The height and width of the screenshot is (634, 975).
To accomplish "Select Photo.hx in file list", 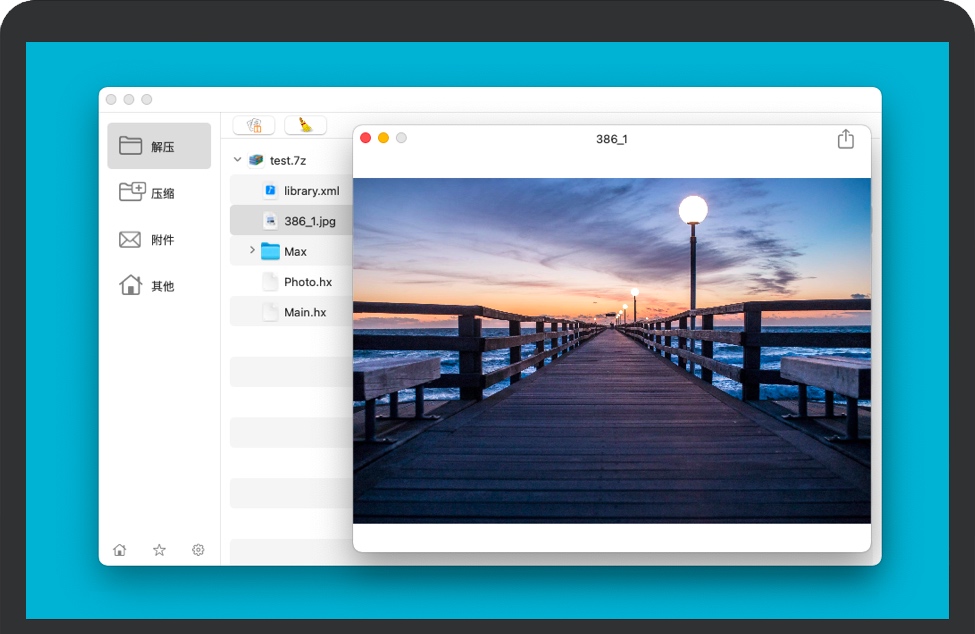I will 307,282.
